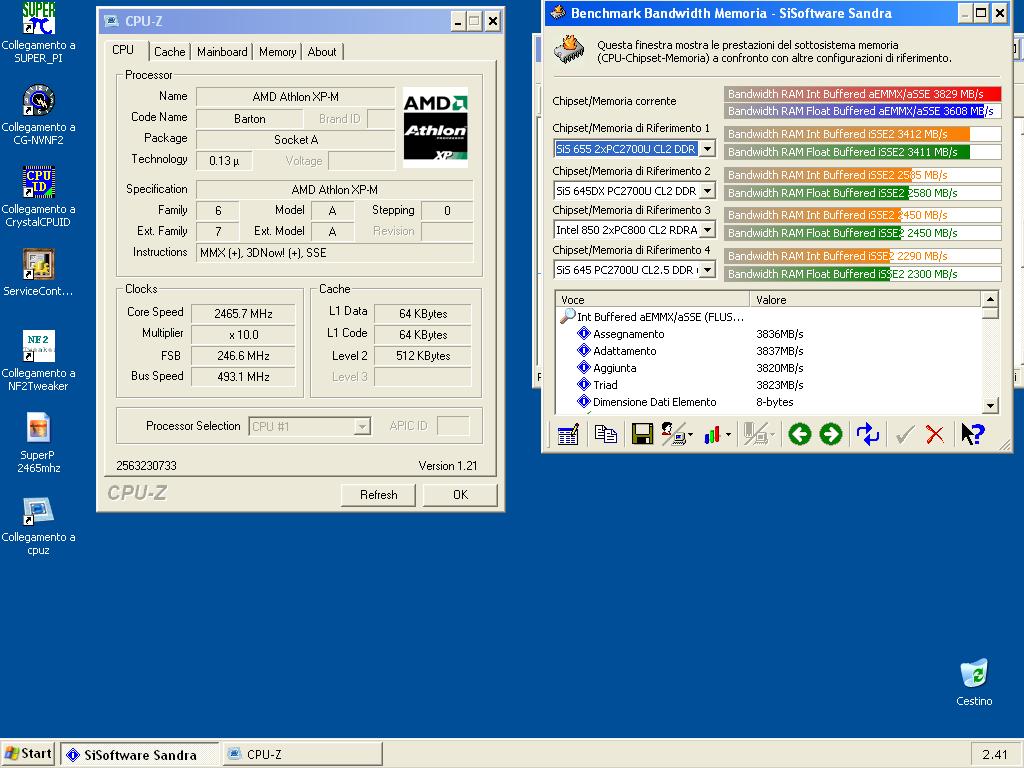Open dropdown arrow next to user-computer icon
This screenshot has height=768, width=1024.
(x=690, y=434)
